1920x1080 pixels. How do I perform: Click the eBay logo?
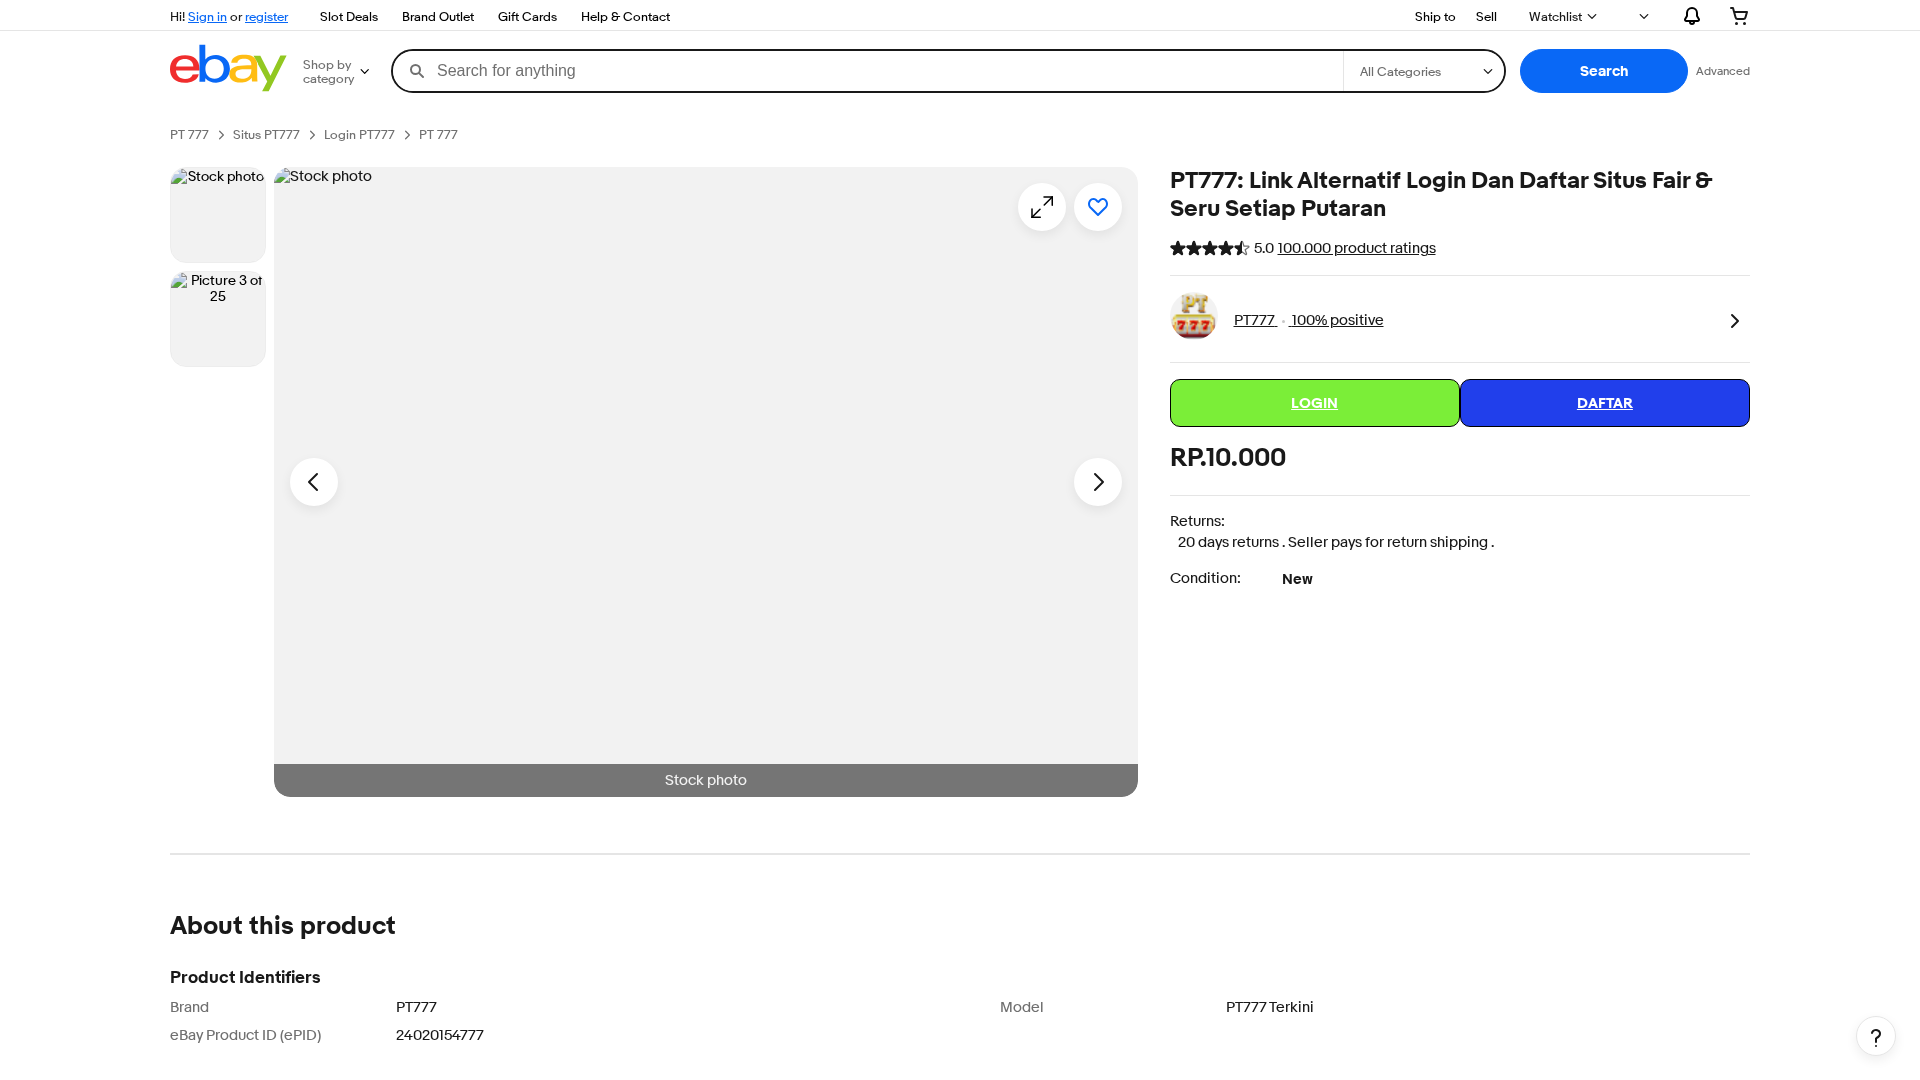pyautogui.click(x=228, y=68)
